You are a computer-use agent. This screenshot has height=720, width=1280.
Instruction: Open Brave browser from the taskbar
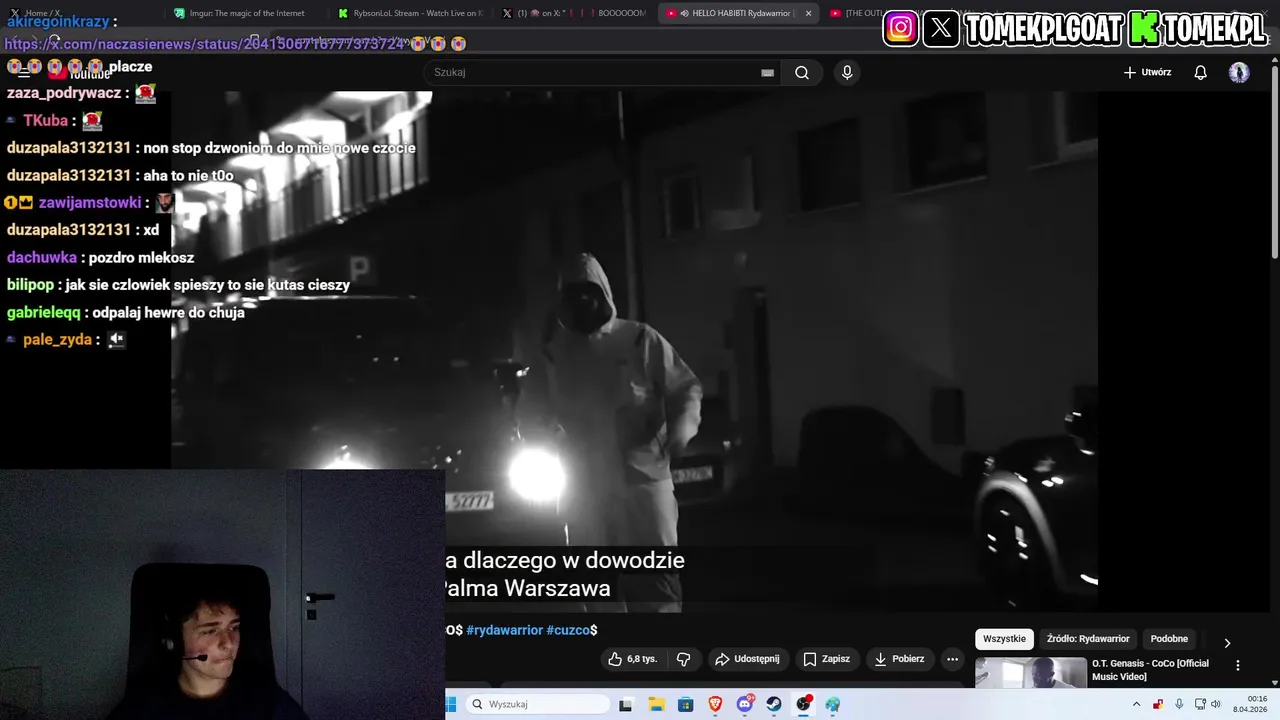(715, 704)
